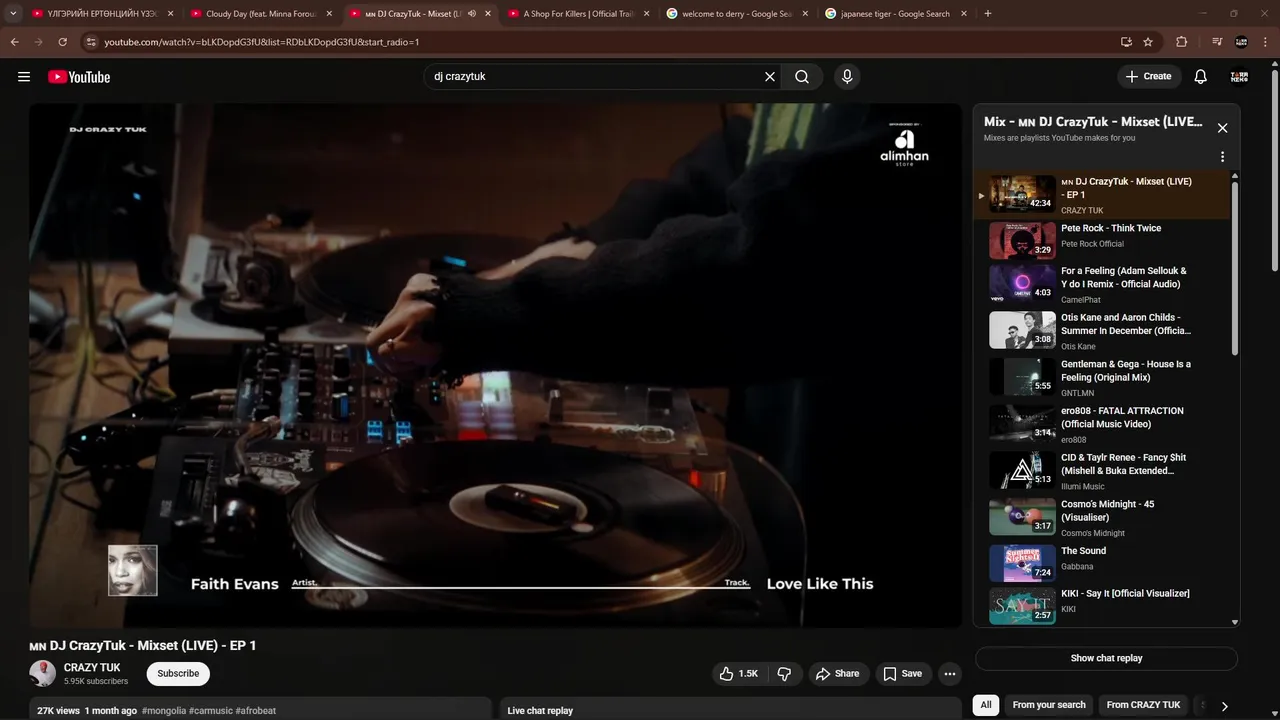Screen dimensions: 1280x720
Task: Open media control icon in toolbar
Action: [x=1216, y=42]
